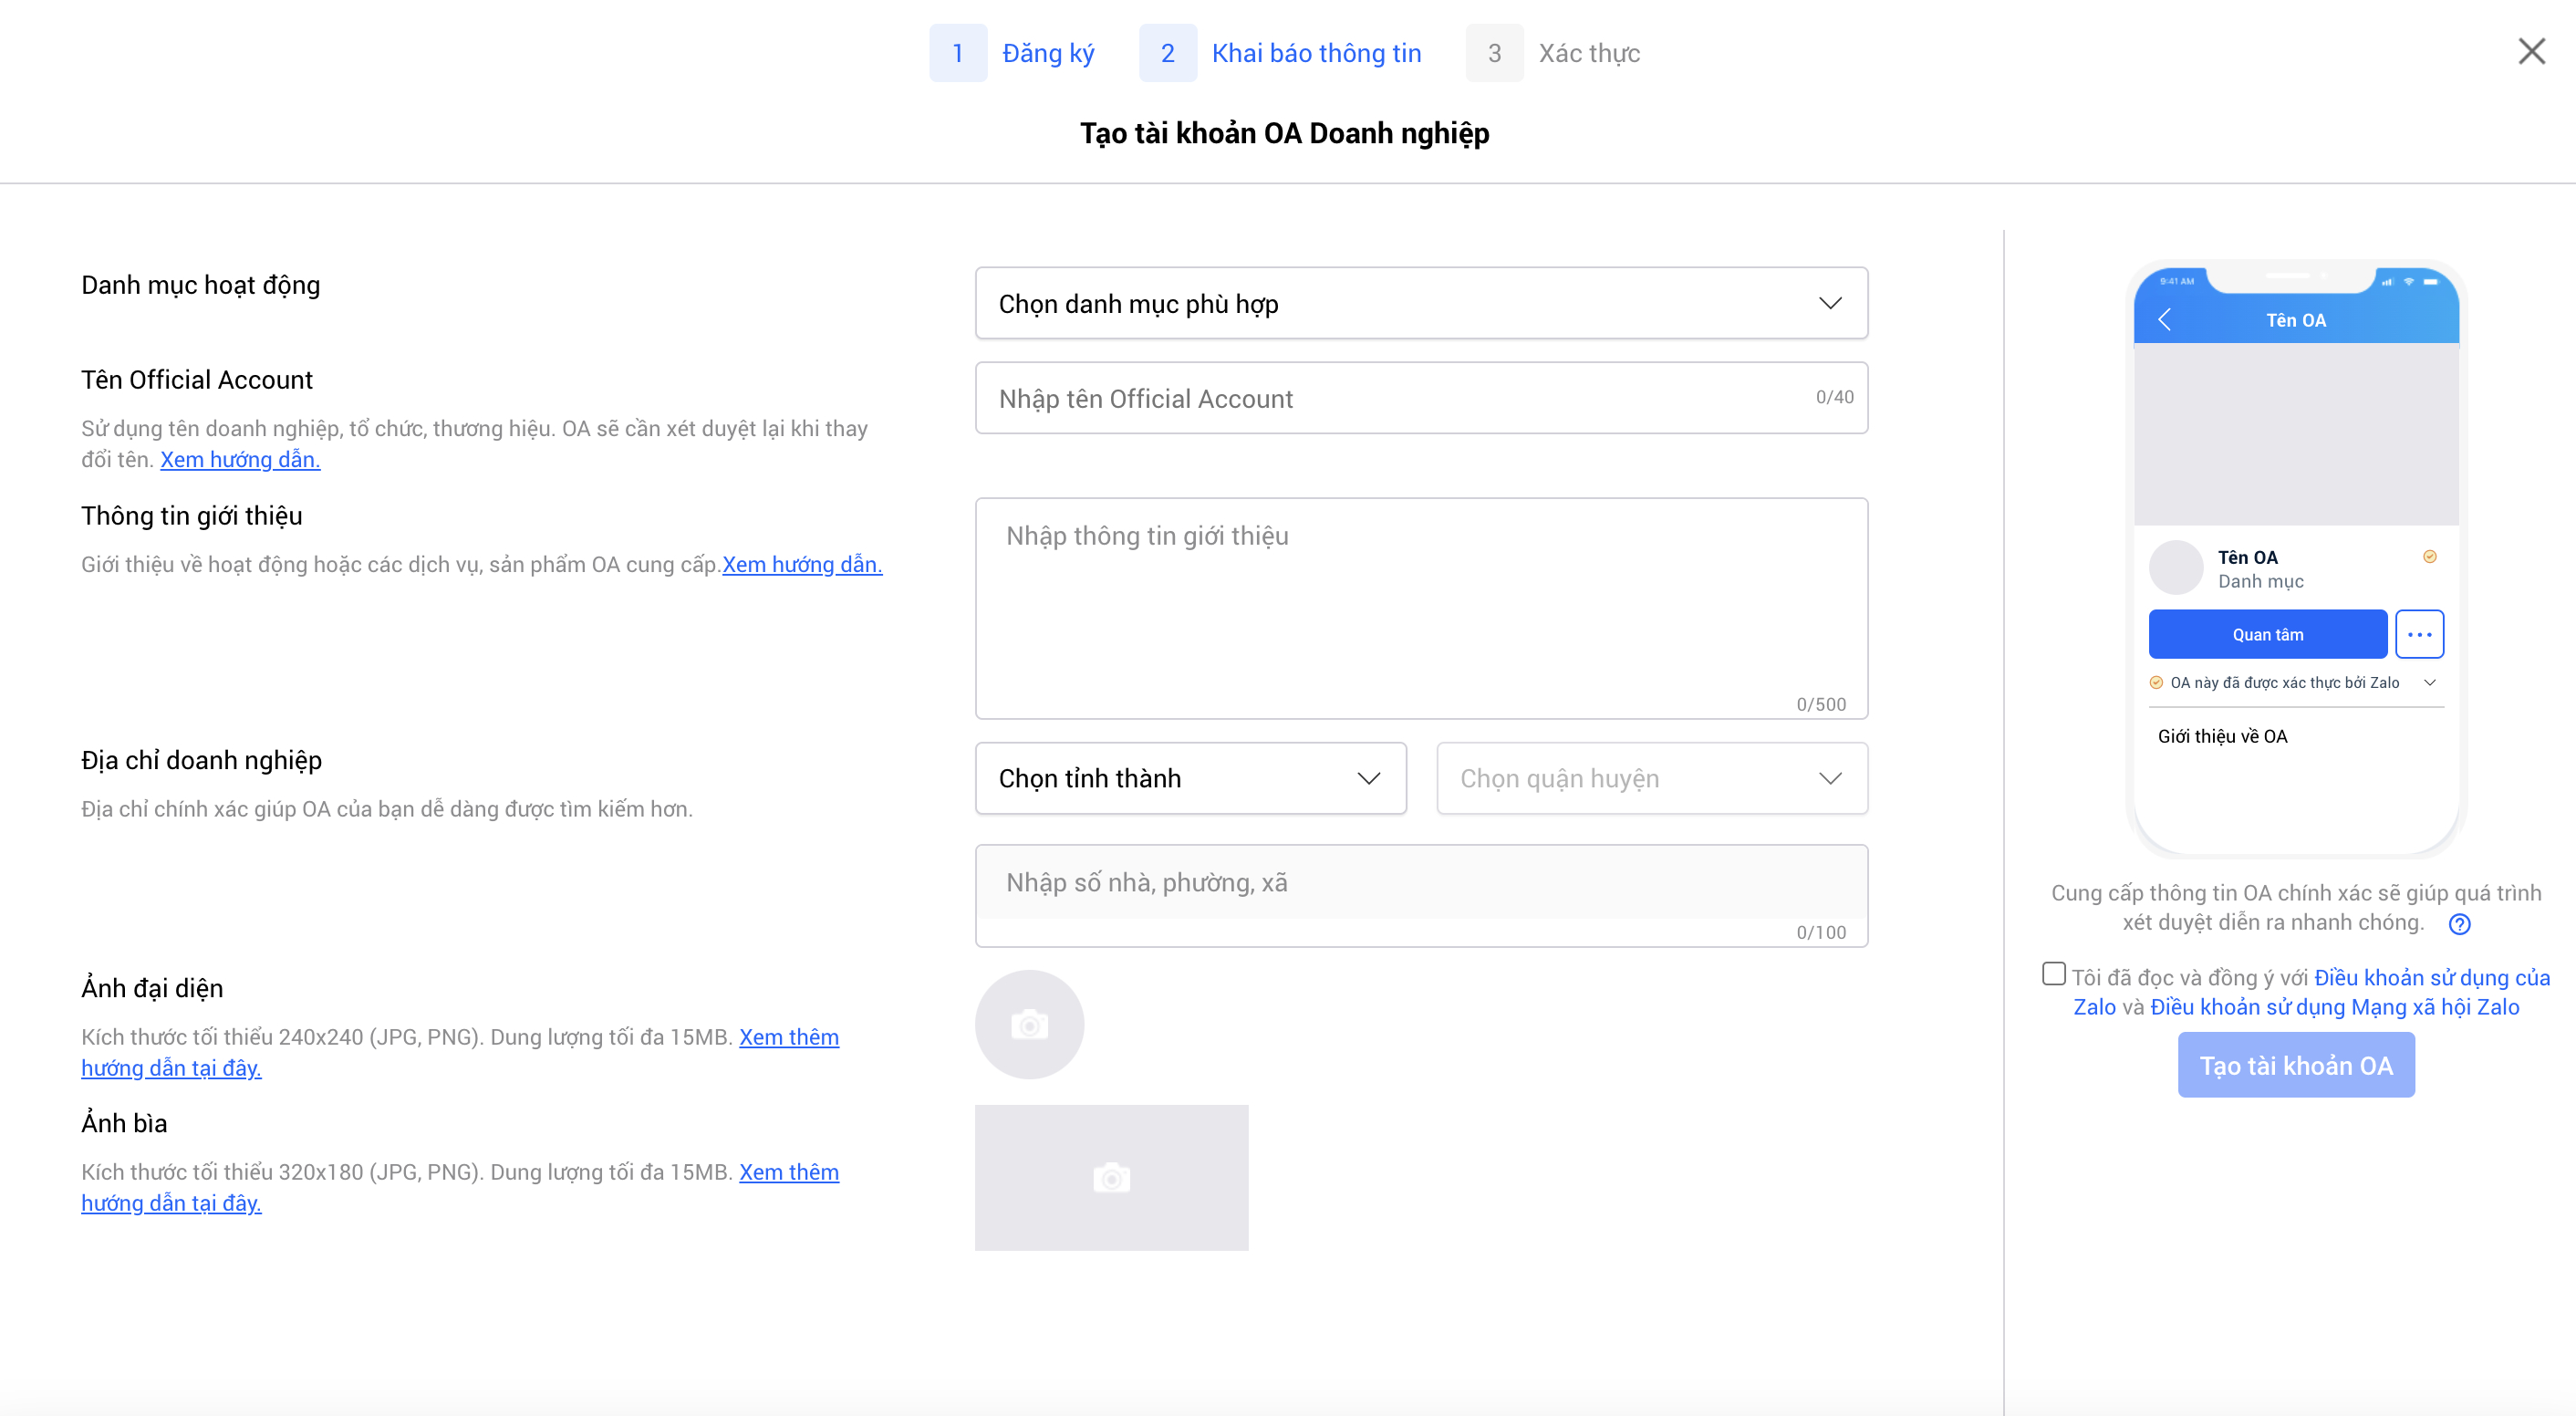Open the help question-mark icon

tap(2459, 924)
